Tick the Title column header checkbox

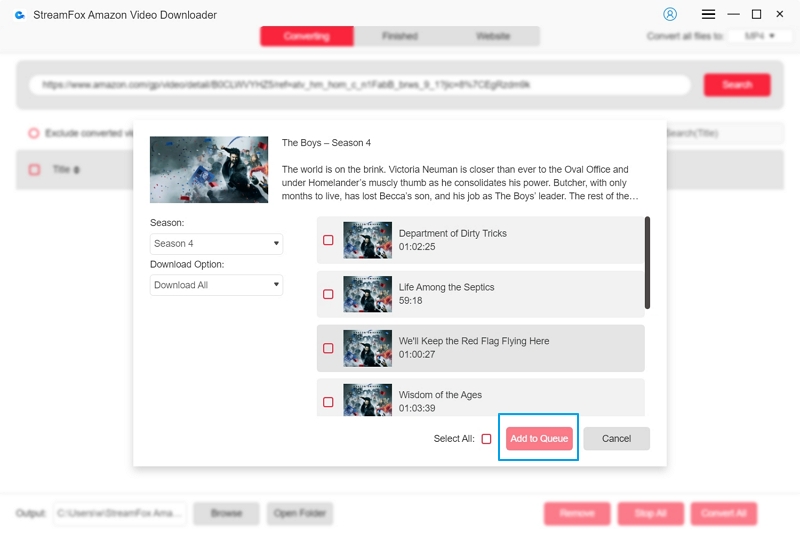tap(34, 169)
